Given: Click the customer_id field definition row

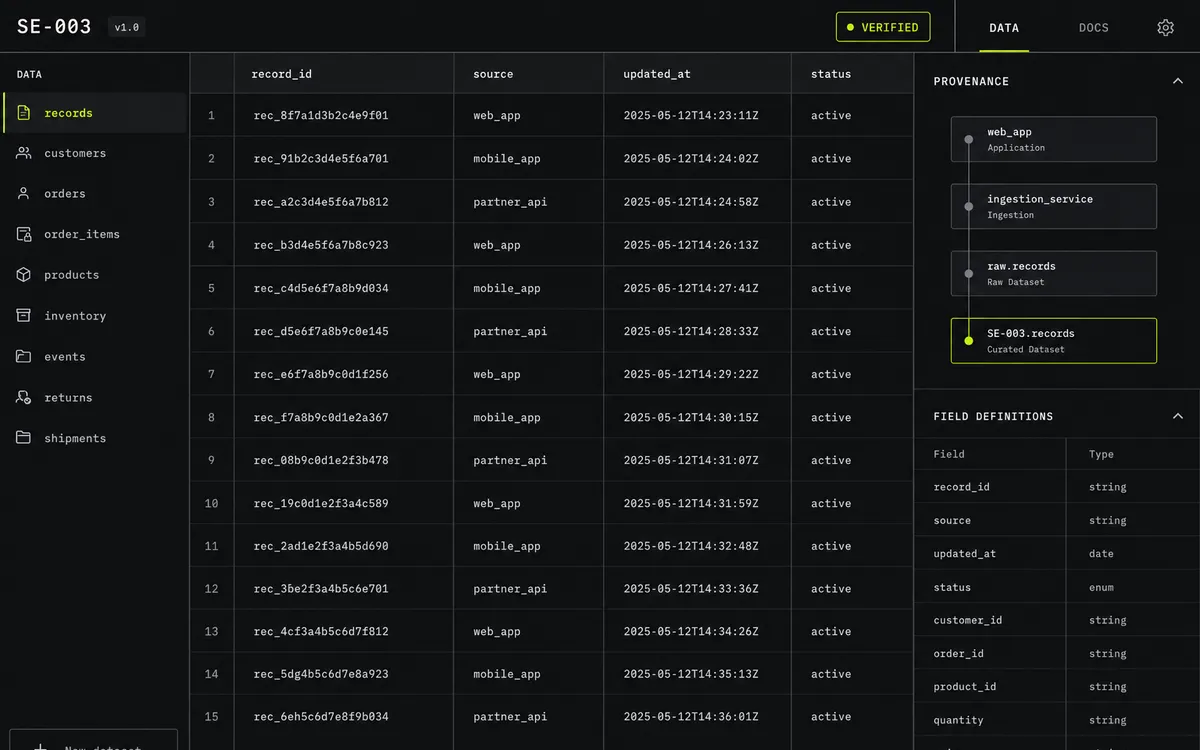Looking at the screenshot, I should 1057,620.
